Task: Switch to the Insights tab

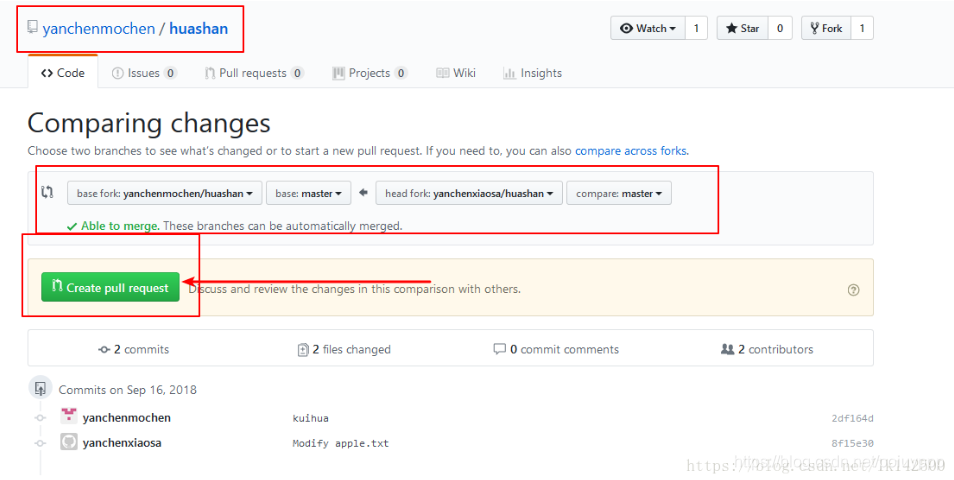Action: (532, 73)
